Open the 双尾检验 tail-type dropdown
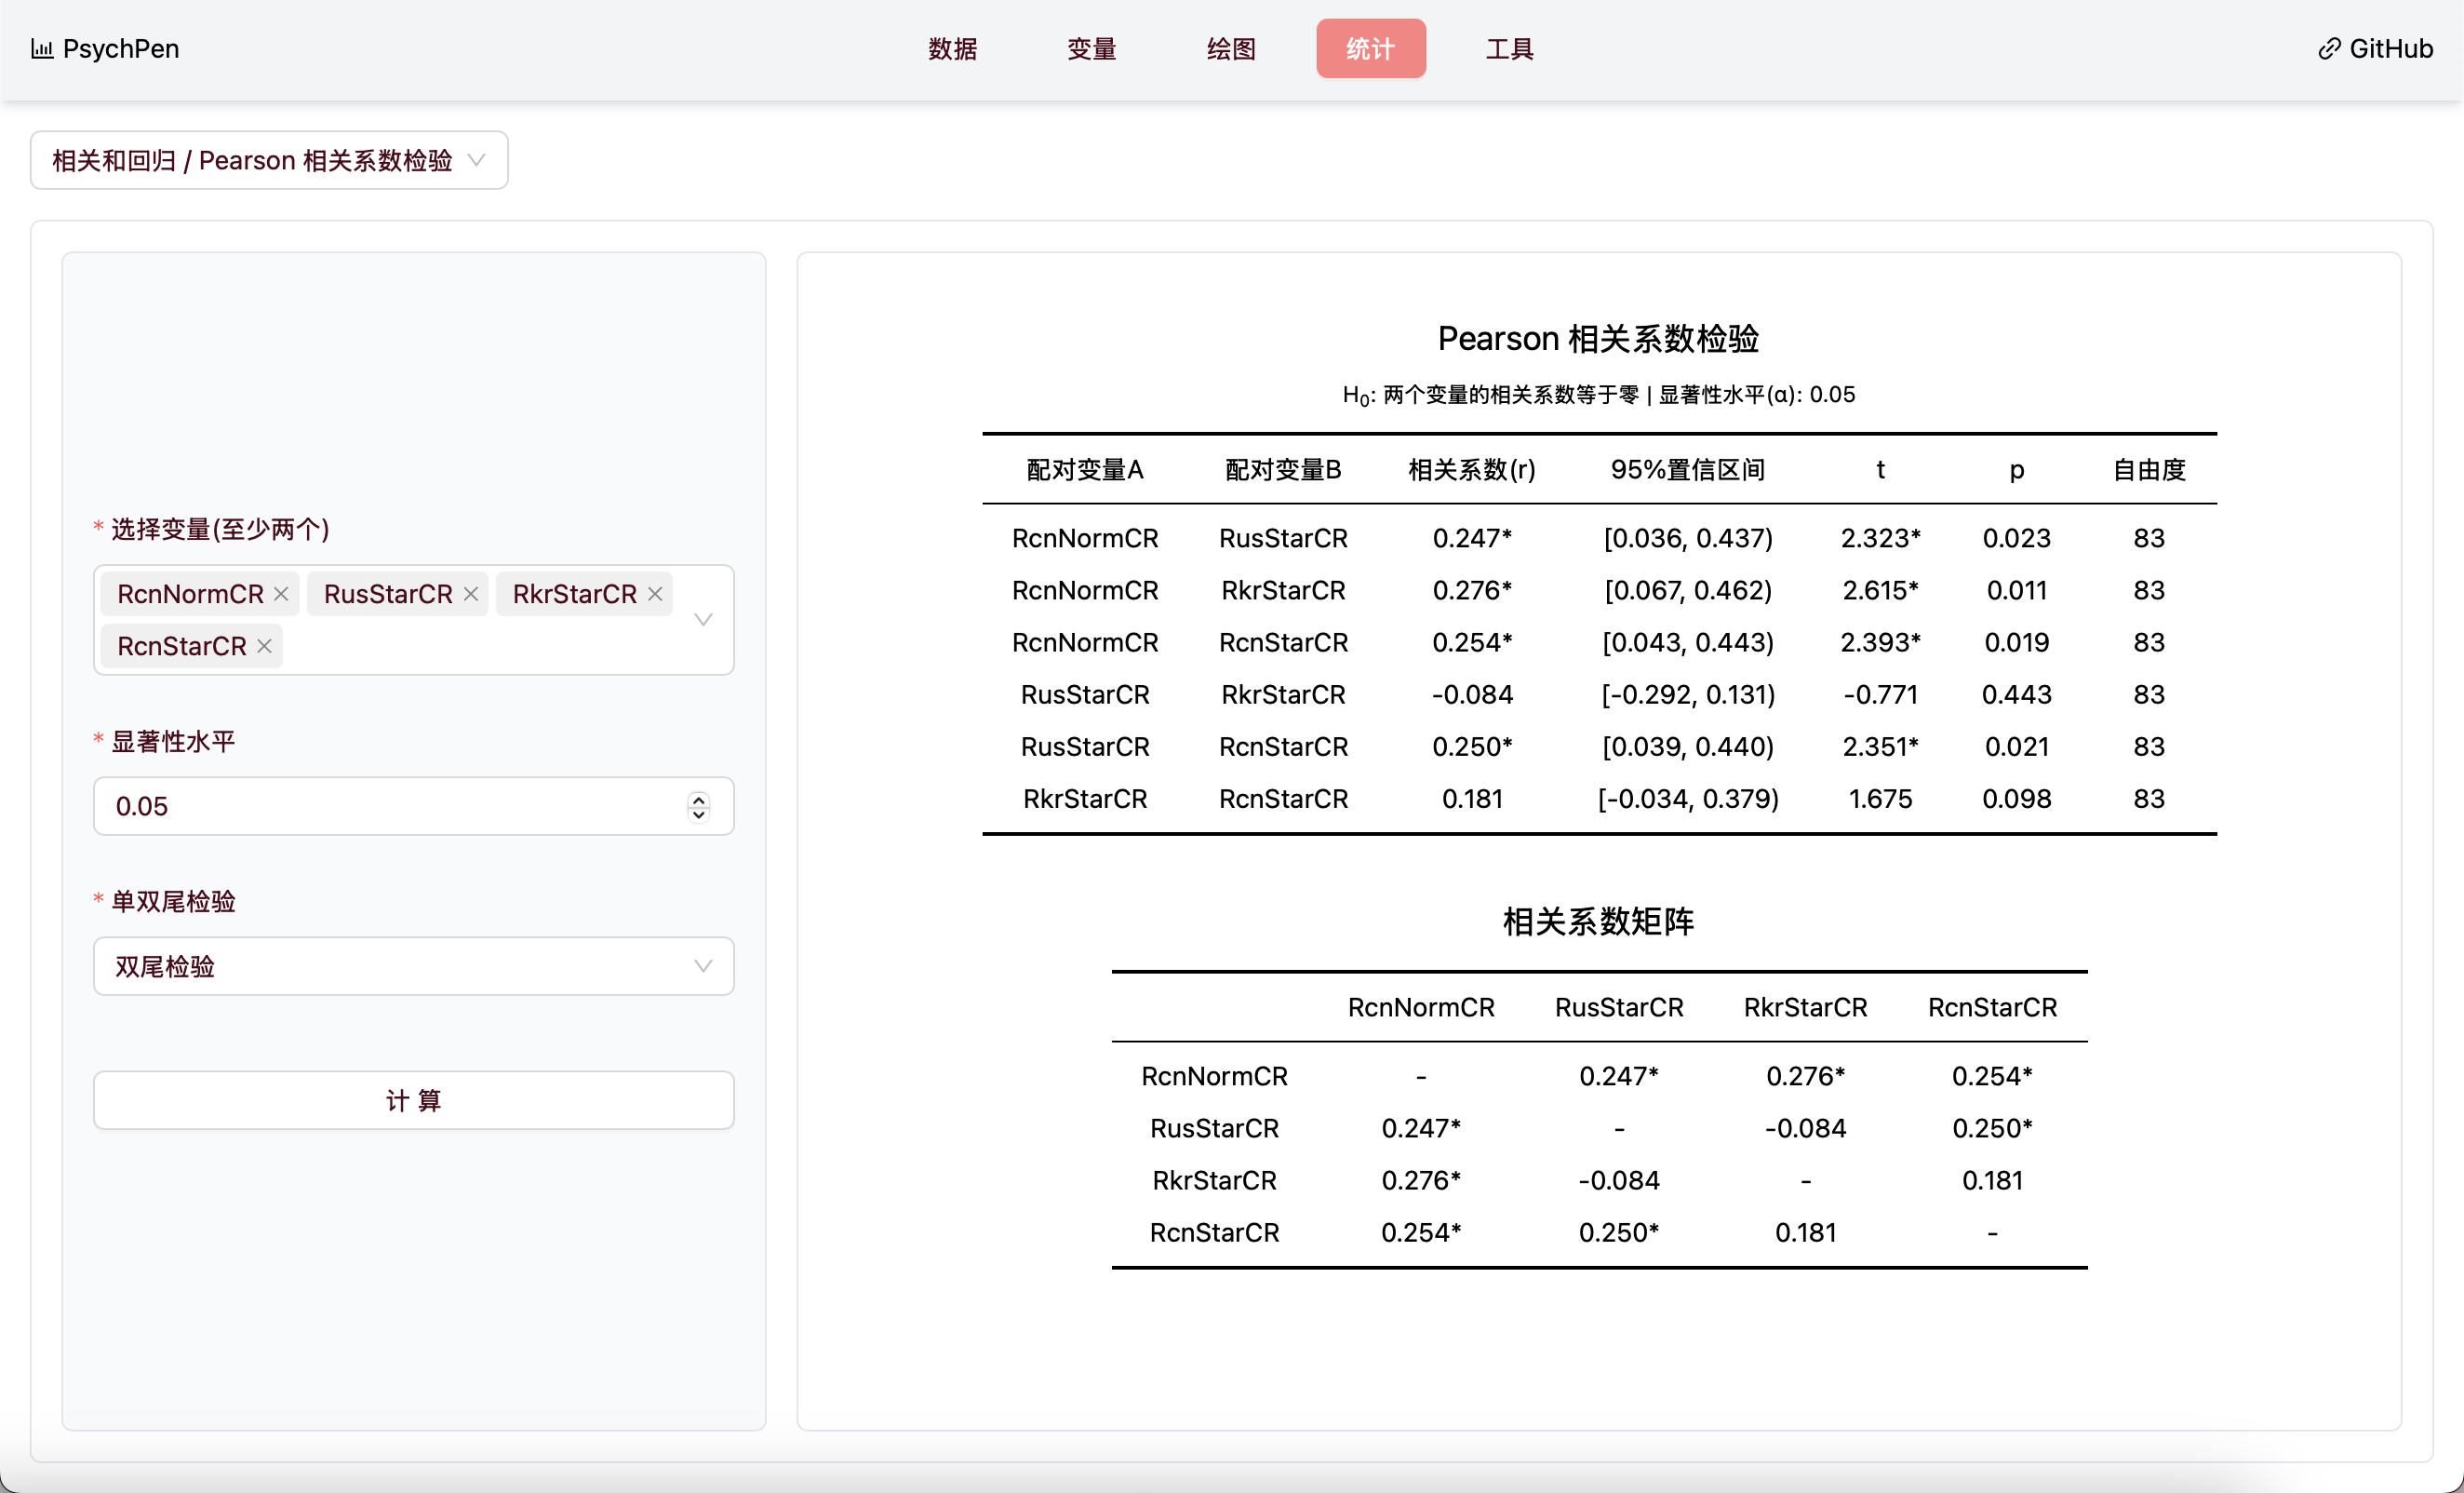This screenshot has width=2464, height=1493. pyautogui.click(x=414, y=966)
